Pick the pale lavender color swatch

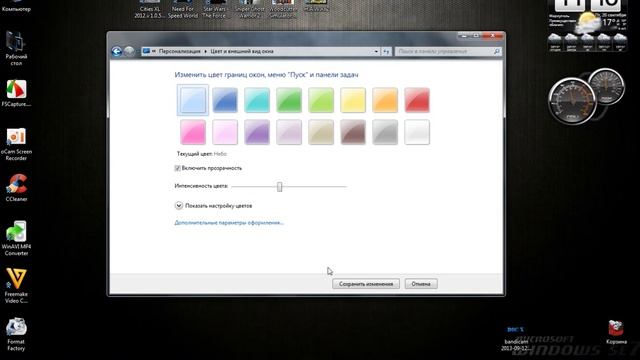pos(289,132)
